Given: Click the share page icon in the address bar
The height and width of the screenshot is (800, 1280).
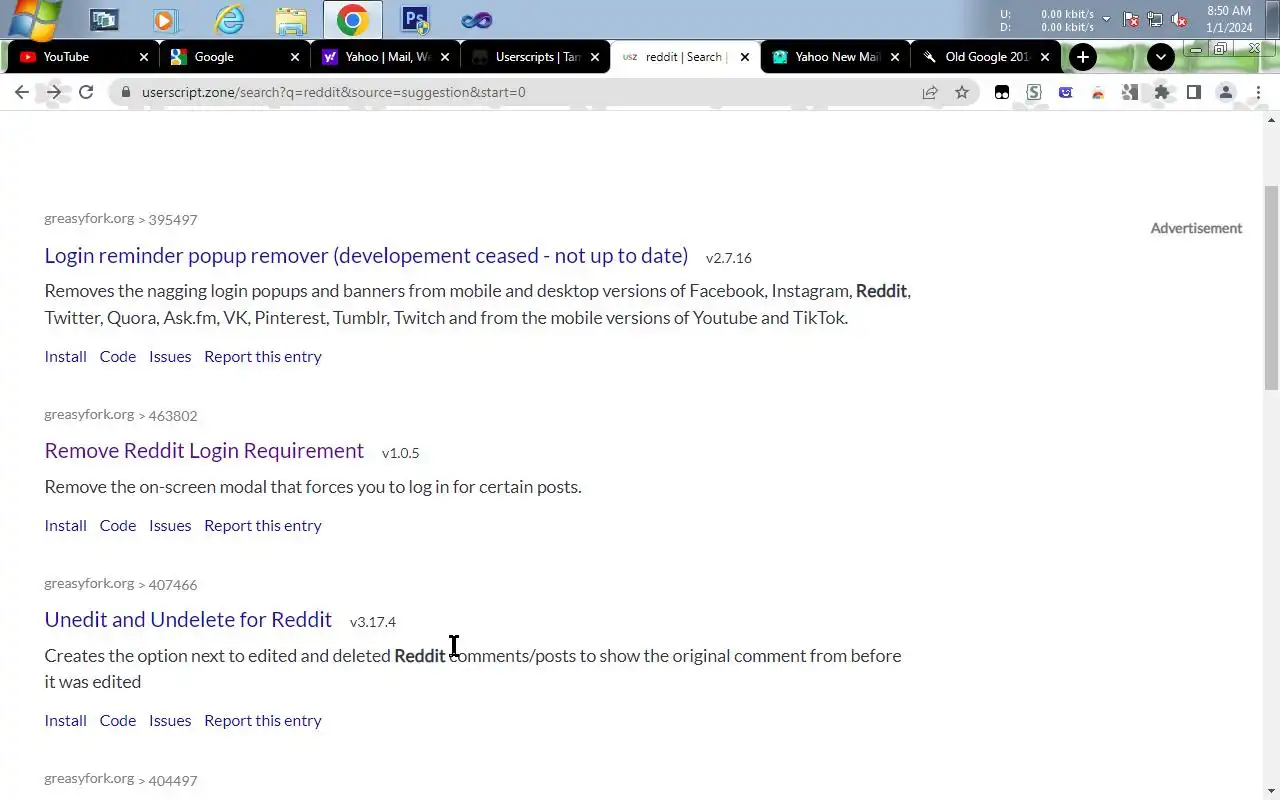Looking at the screenshot, I should pos(930,92).
